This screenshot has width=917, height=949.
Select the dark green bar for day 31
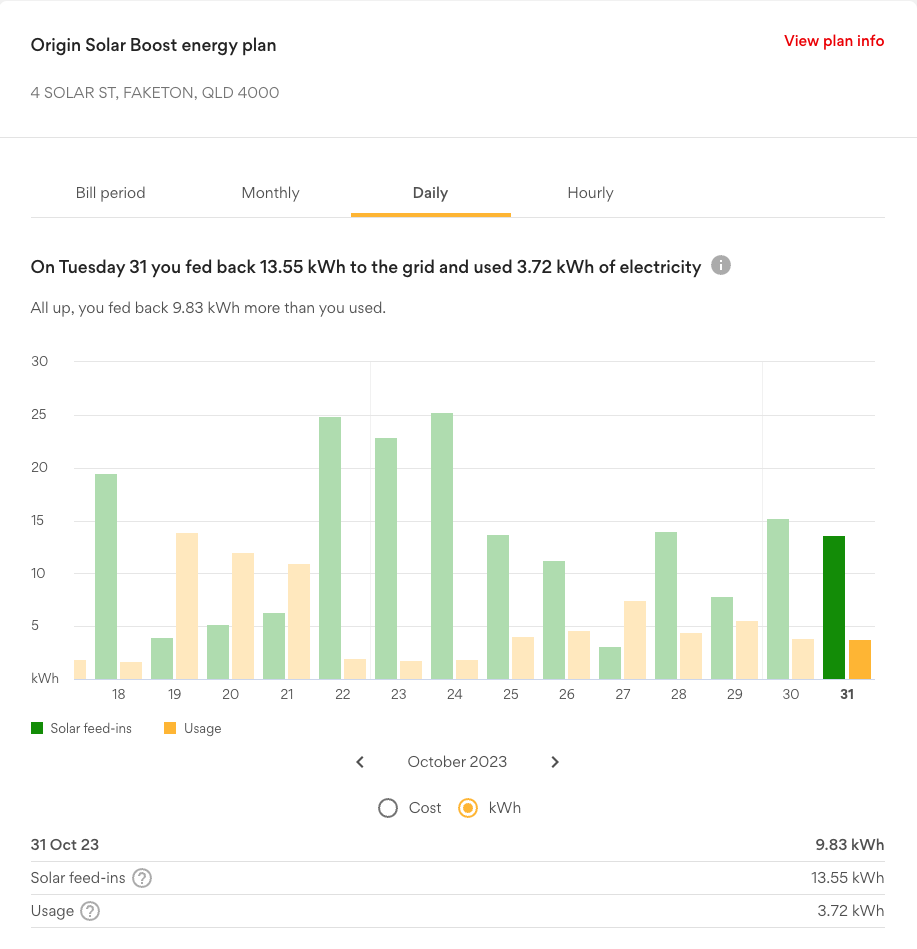tap(832, 605)
